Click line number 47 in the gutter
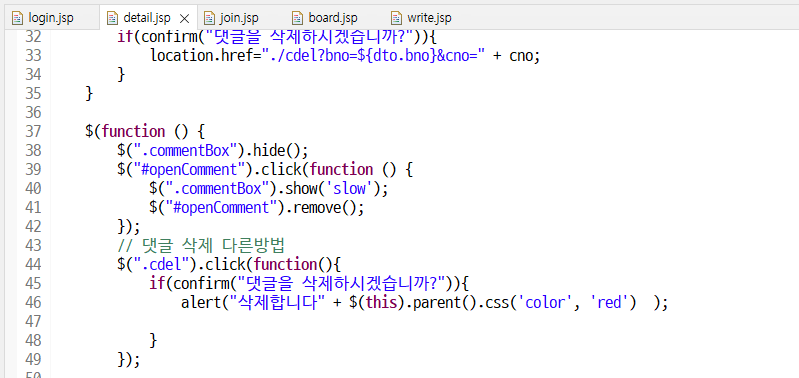 (x=33, y=321)
